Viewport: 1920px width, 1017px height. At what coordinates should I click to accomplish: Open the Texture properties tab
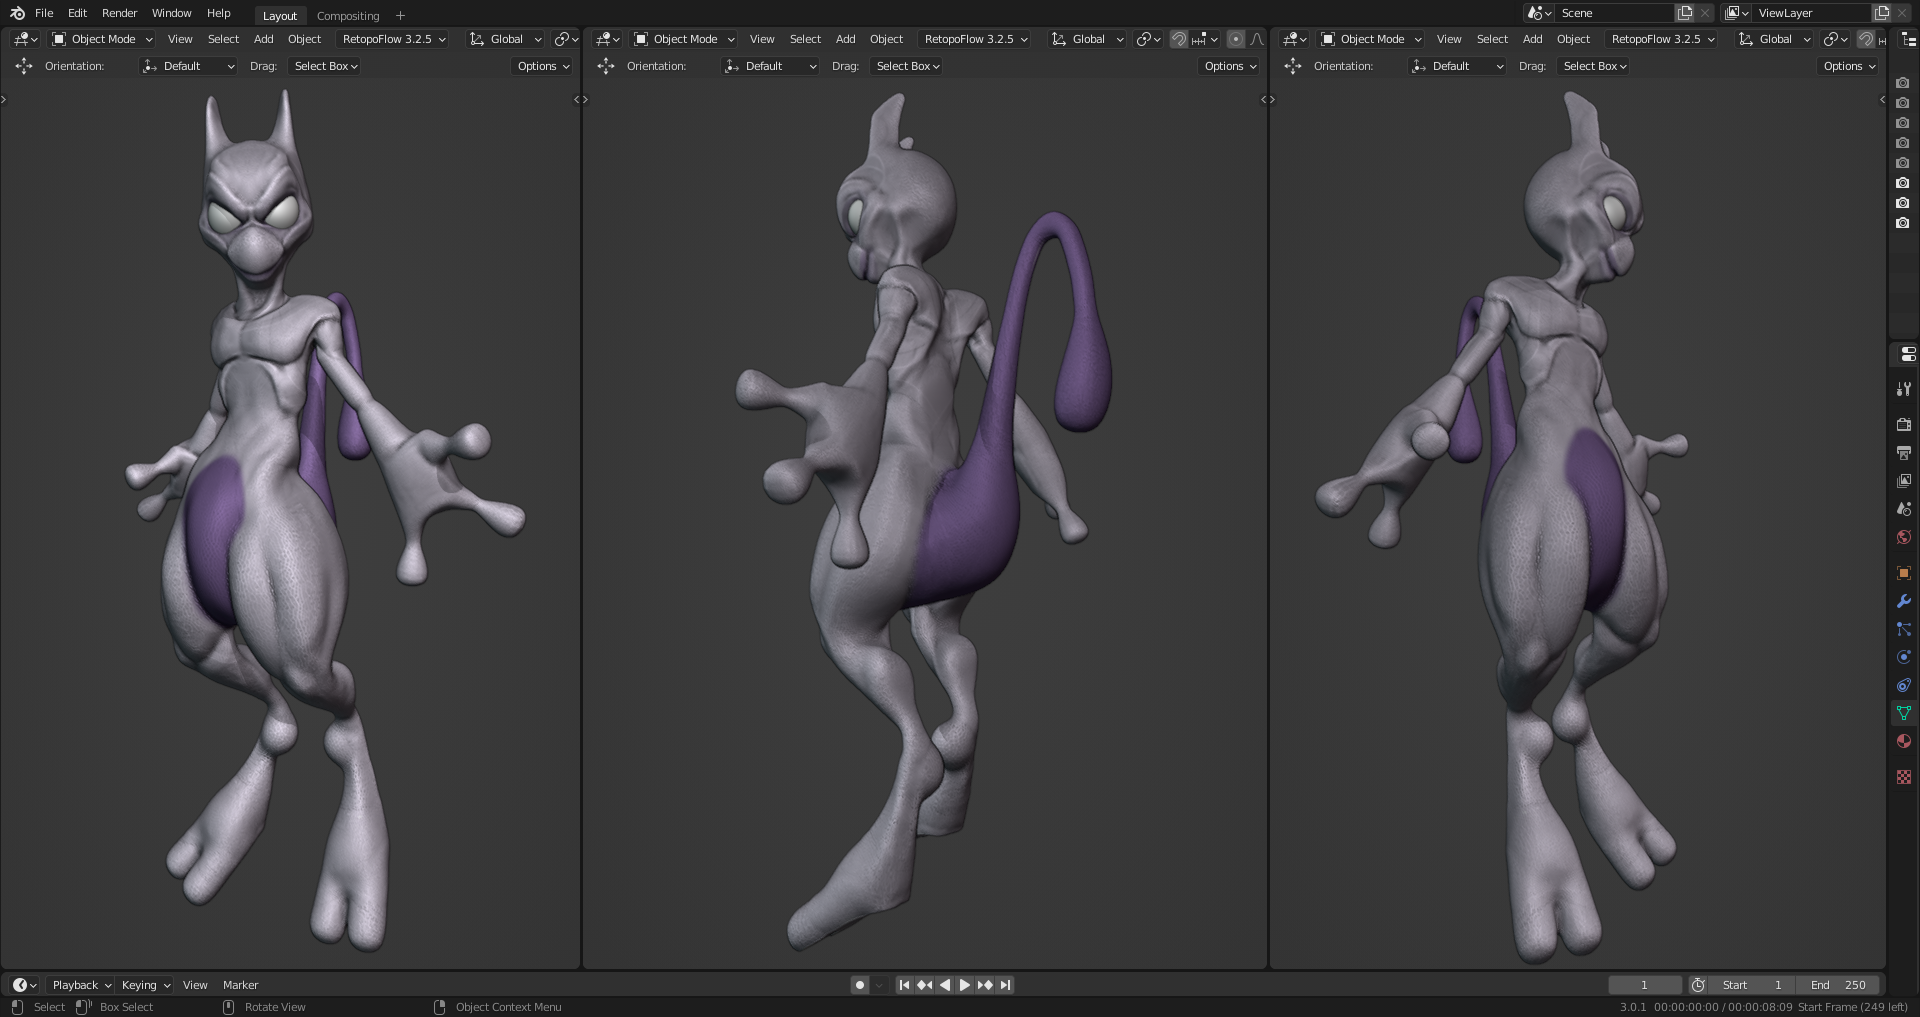coord(1904,777)
